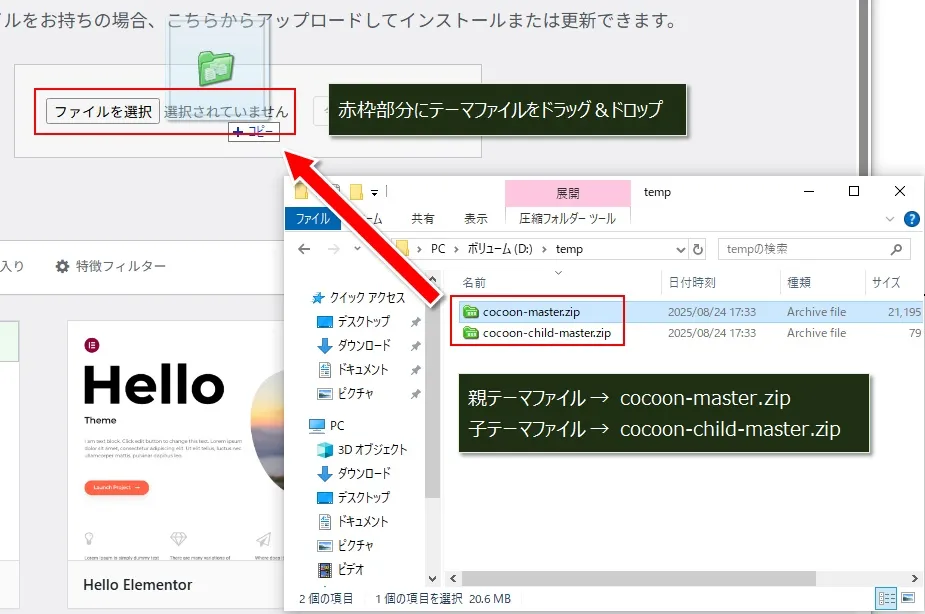Toggle large thumbnails view in the status bar

click(x=907, y=599)
